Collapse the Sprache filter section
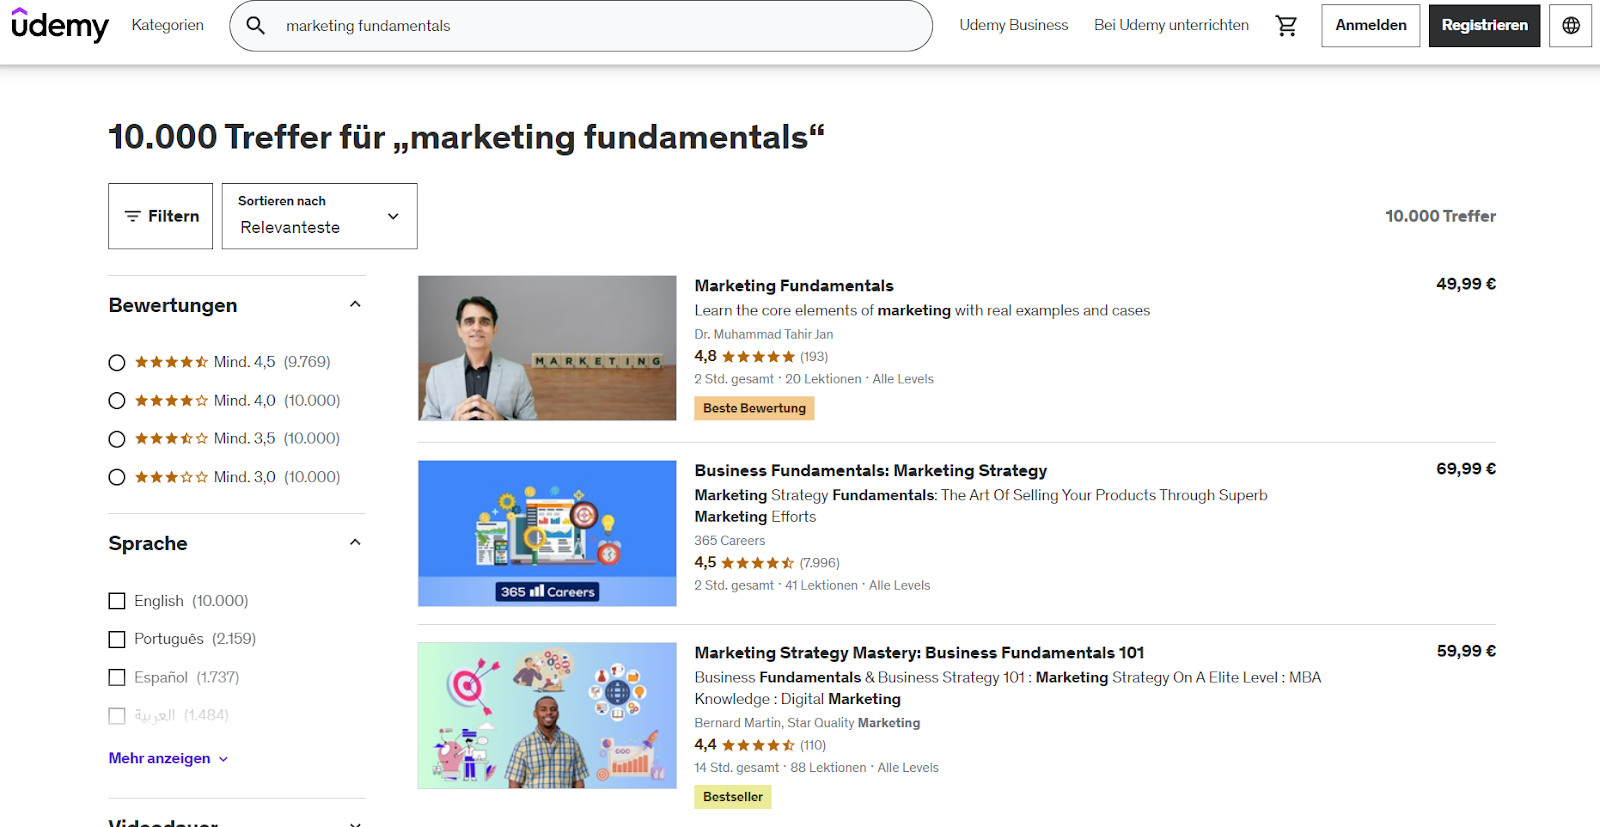Viewport: 1600px width, 827px height. point(355,542)
